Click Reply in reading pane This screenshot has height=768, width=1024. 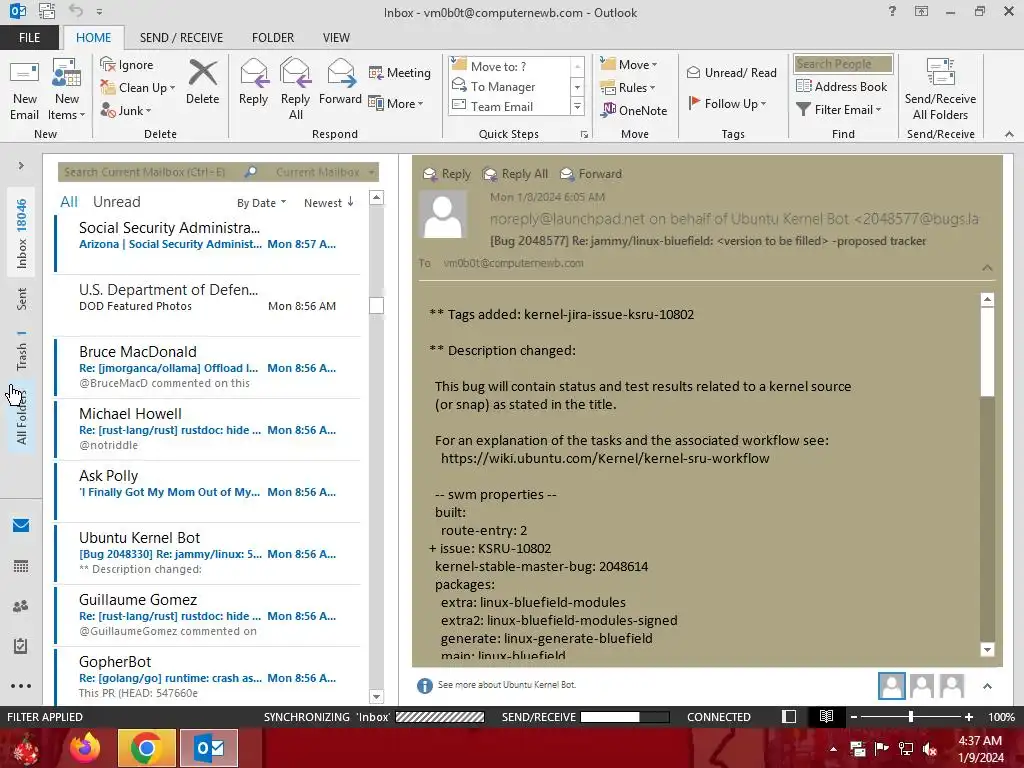(x=447, y=174)
